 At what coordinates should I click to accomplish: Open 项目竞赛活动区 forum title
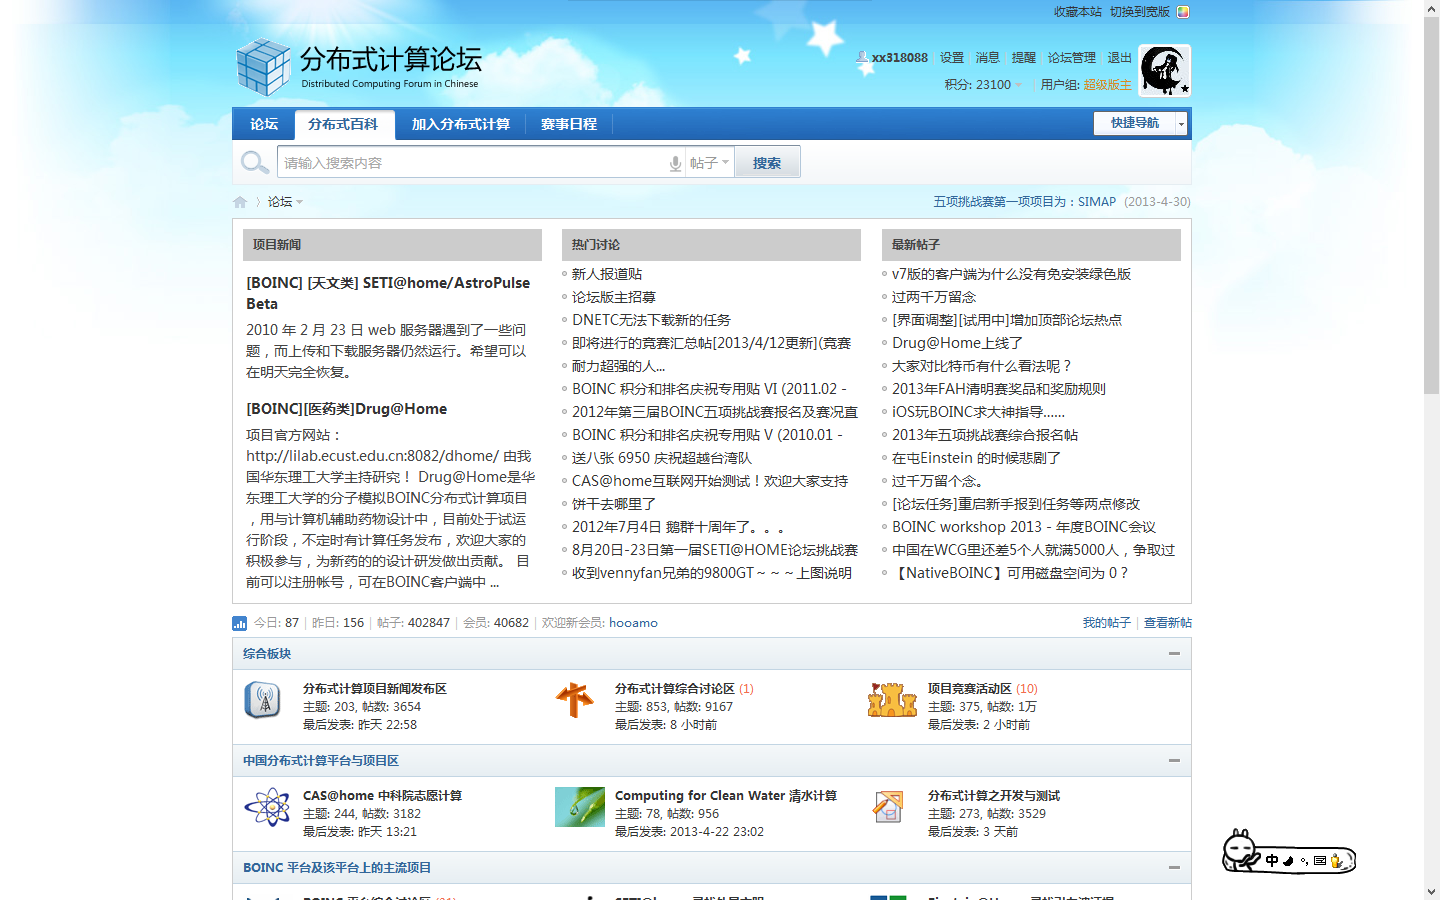(970, 689)
